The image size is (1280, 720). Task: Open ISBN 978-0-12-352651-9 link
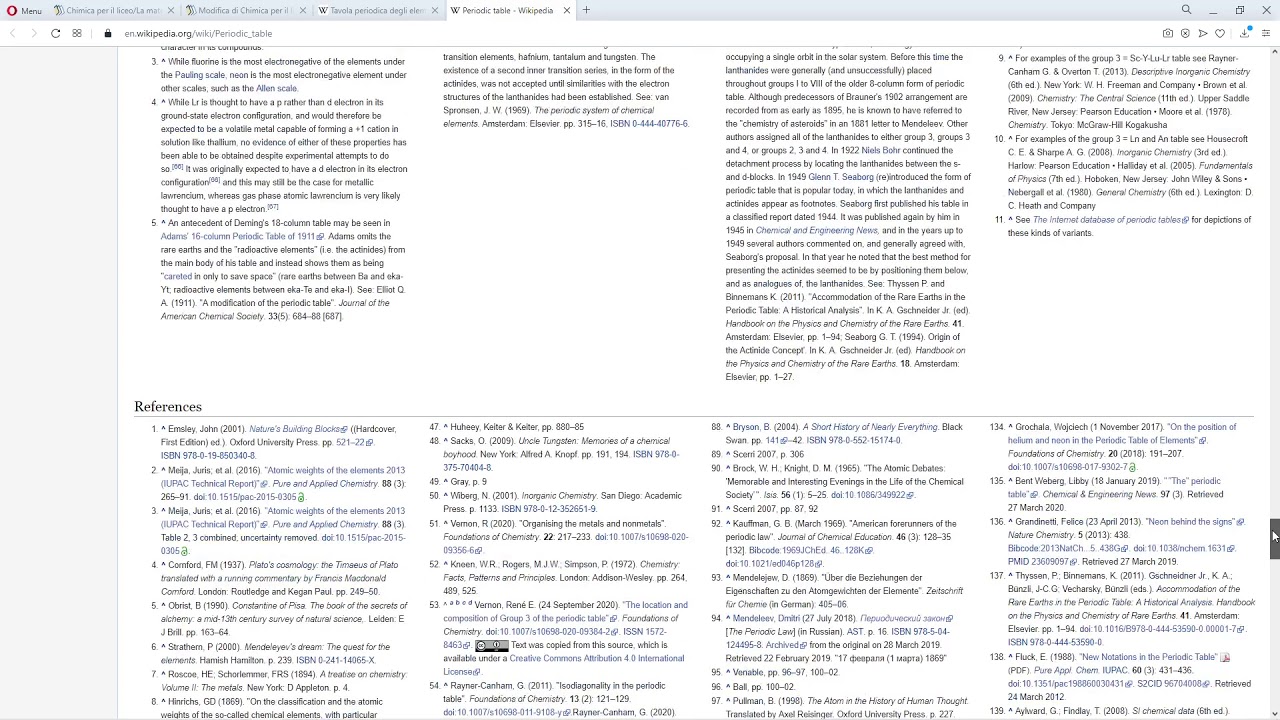(x=548, y=509)
